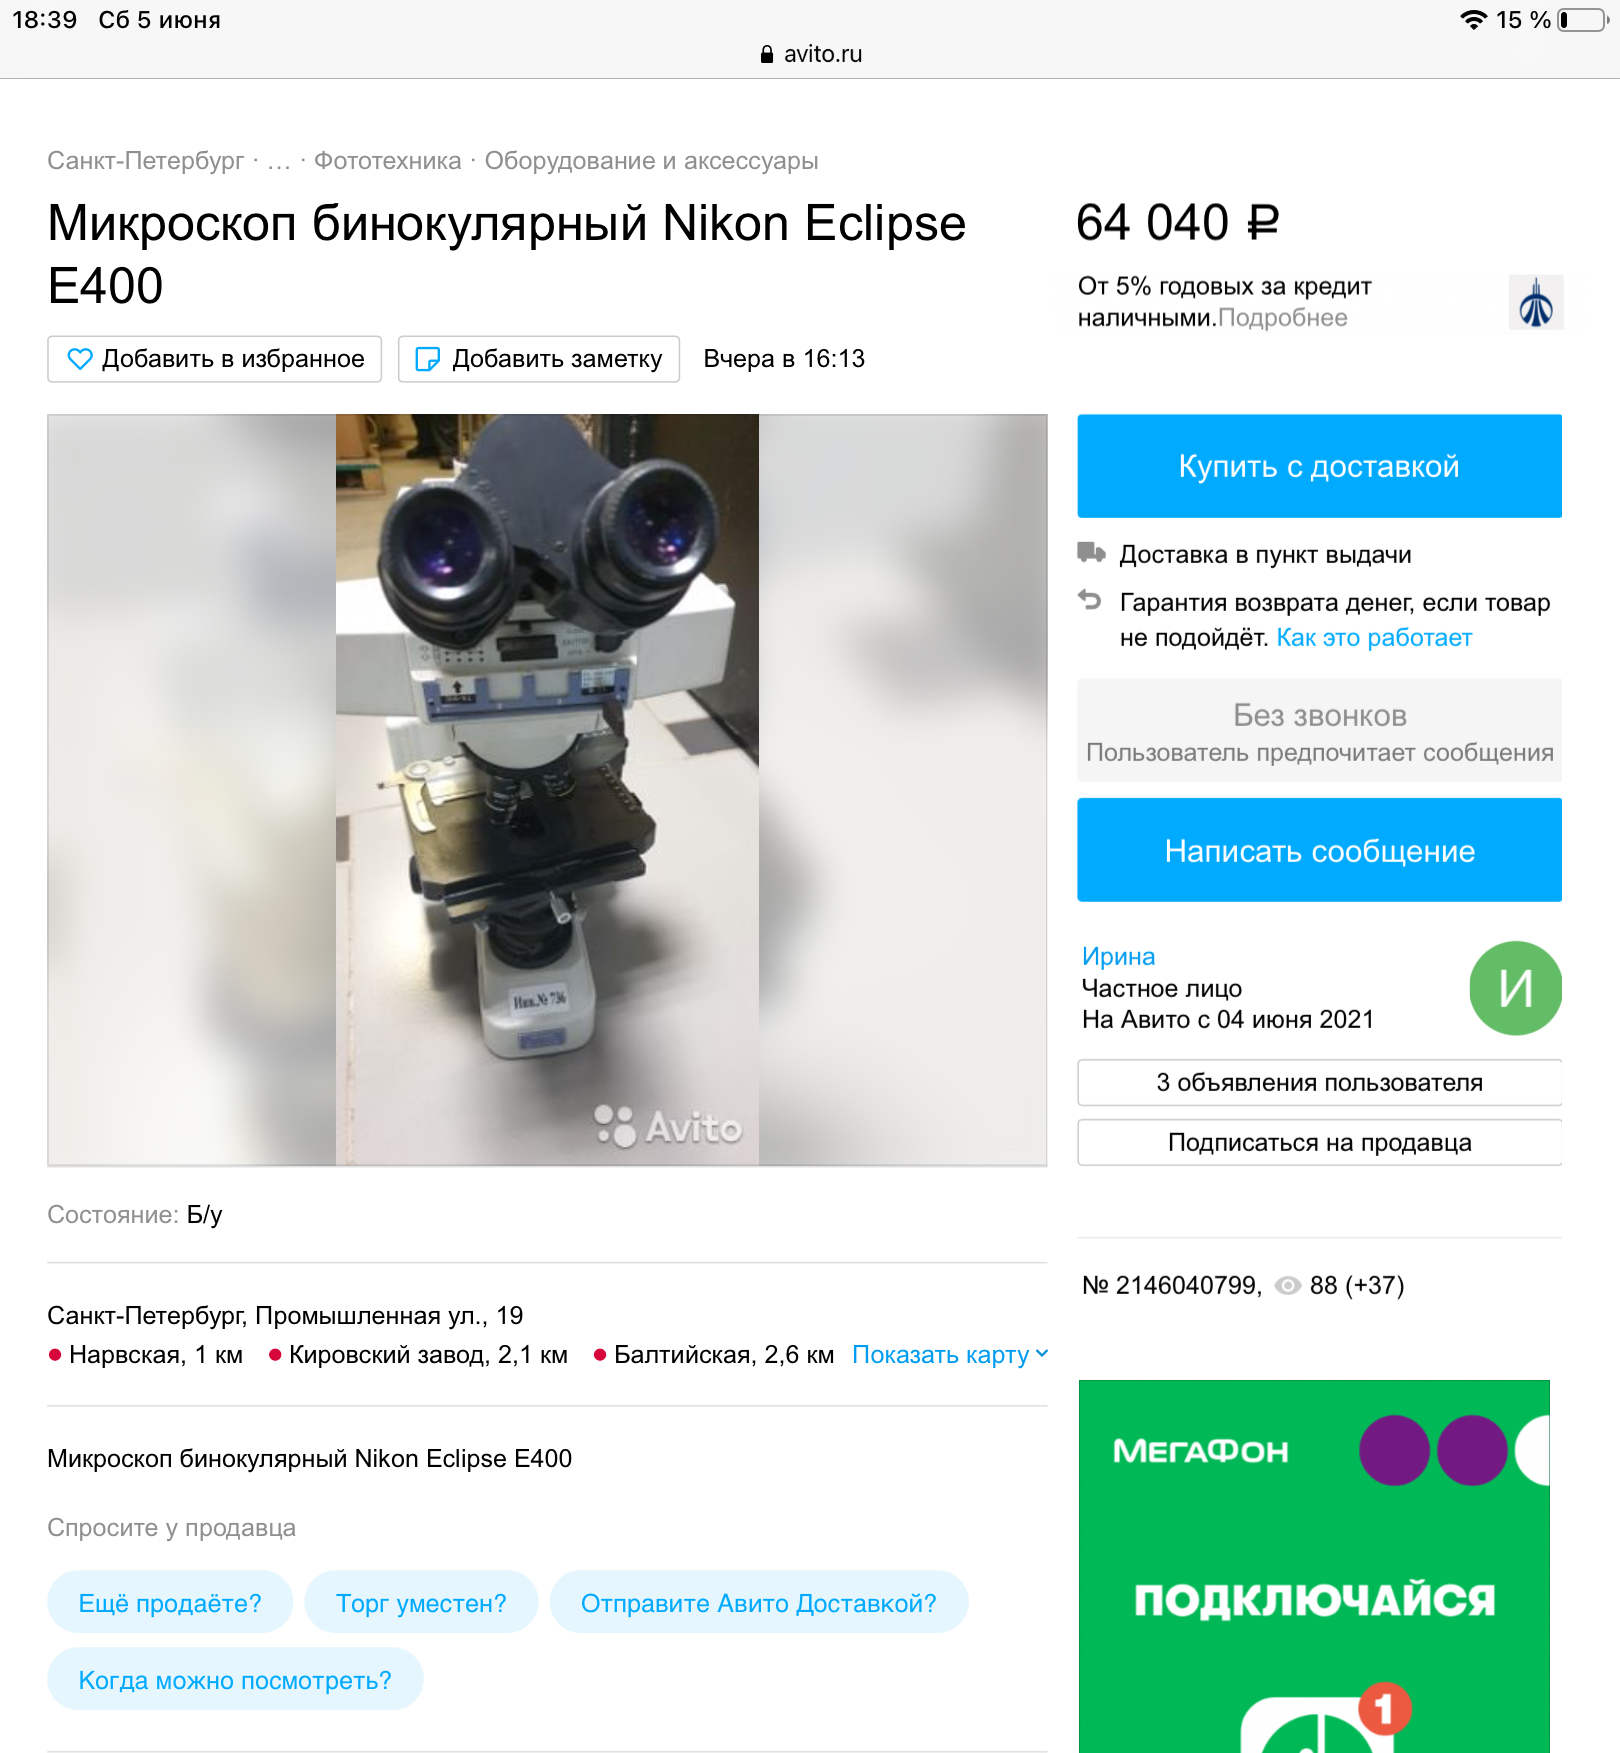
Task: Click the note icon for adding a note
Action: pyautogui.click(x=427, y=359)
